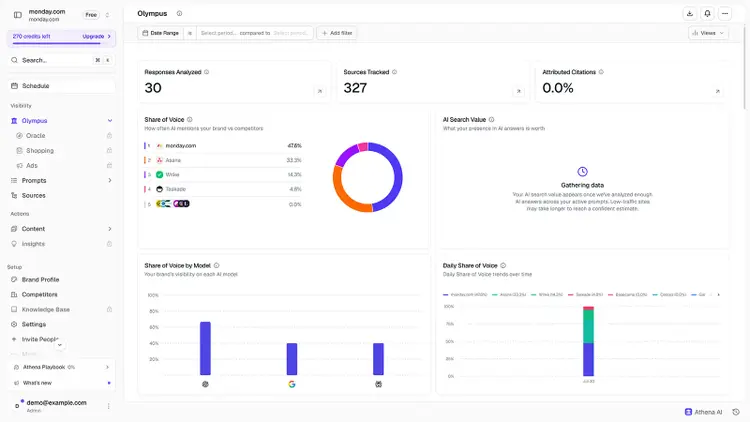Screen dimensions: 750x422
Task: Open the Views dropdown
Action: 708,33
